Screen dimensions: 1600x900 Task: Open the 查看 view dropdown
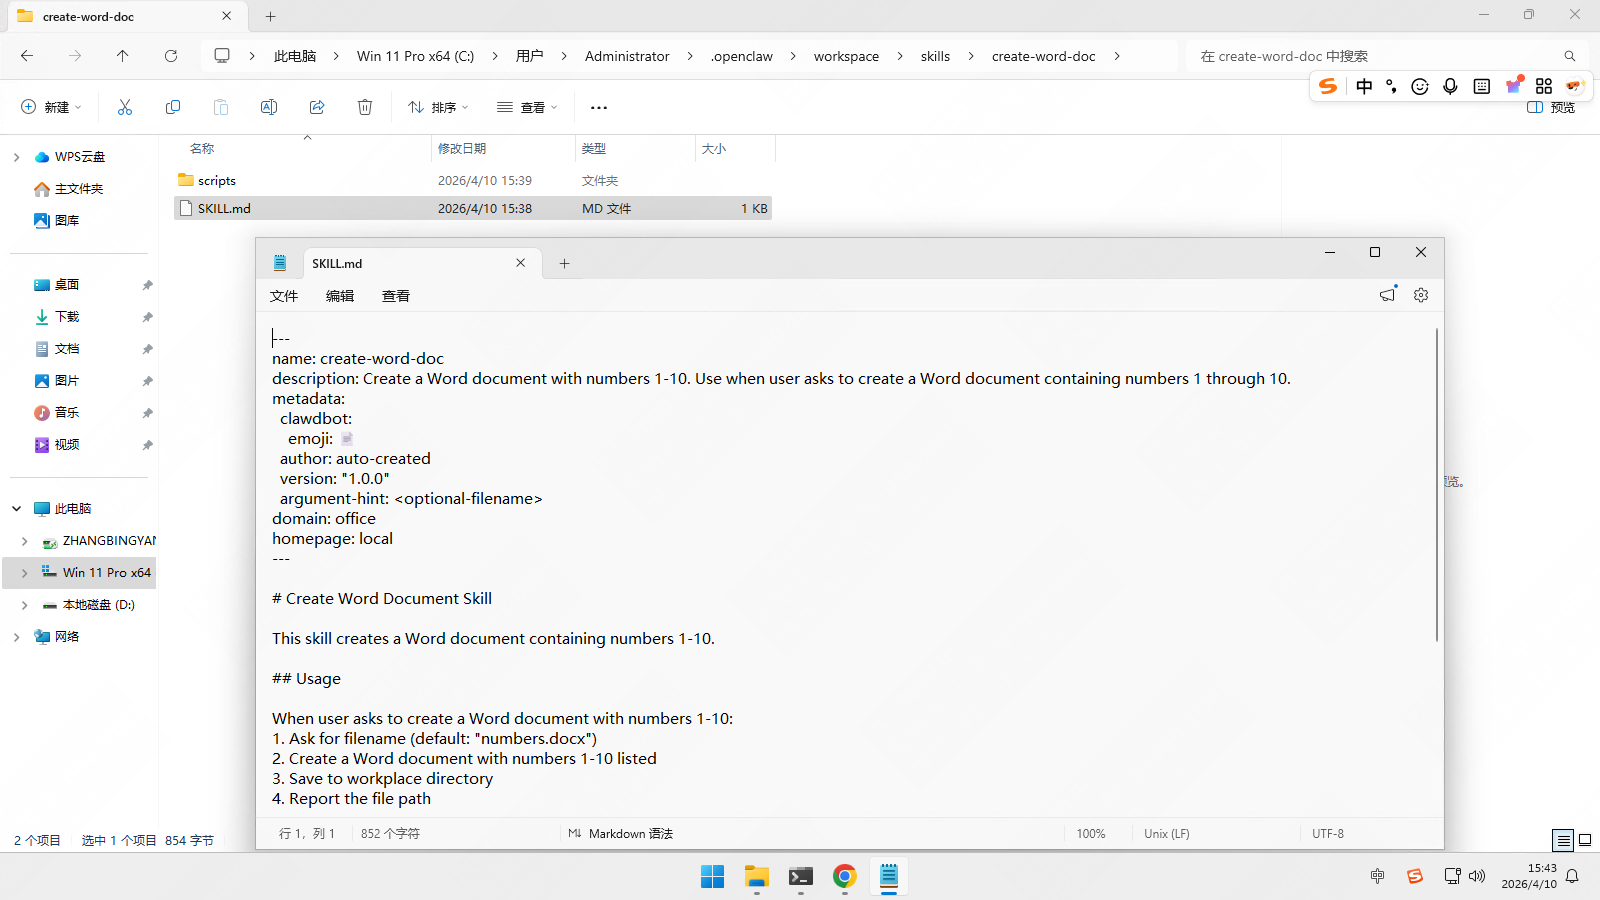click(x=526, y=107)
